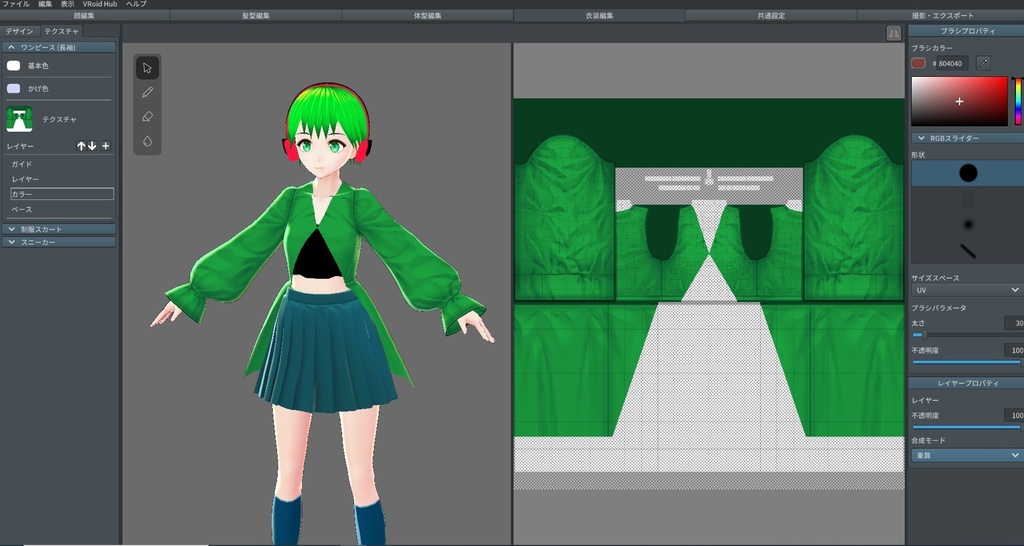
Task: Select the cursor selection tool
Action: (x=147, y=68)
